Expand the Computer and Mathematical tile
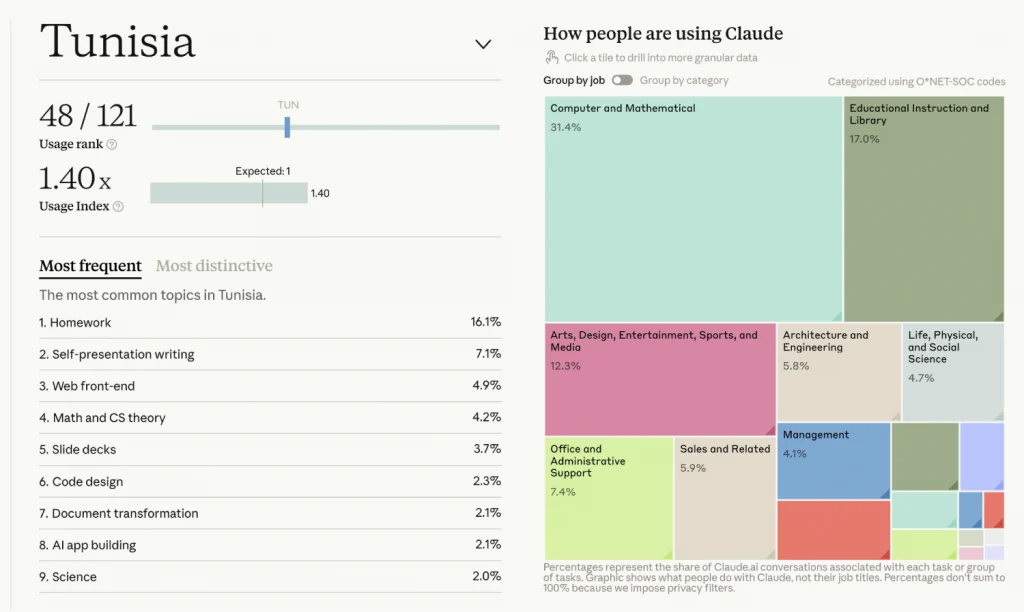Viewport: 1024px width, 612px height. [693, 208]
